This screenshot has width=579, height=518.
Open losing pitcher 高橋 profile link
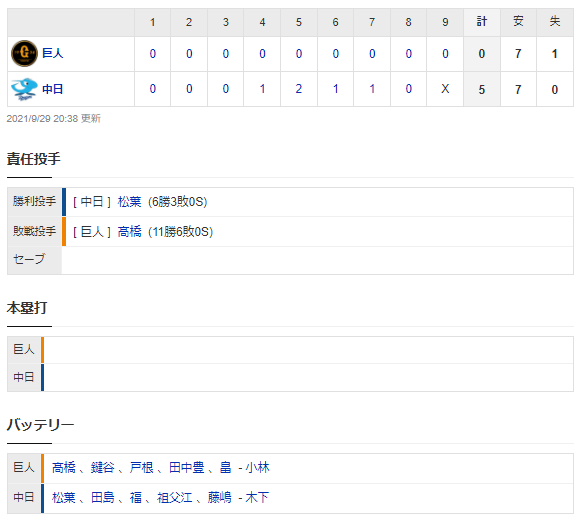129,232
